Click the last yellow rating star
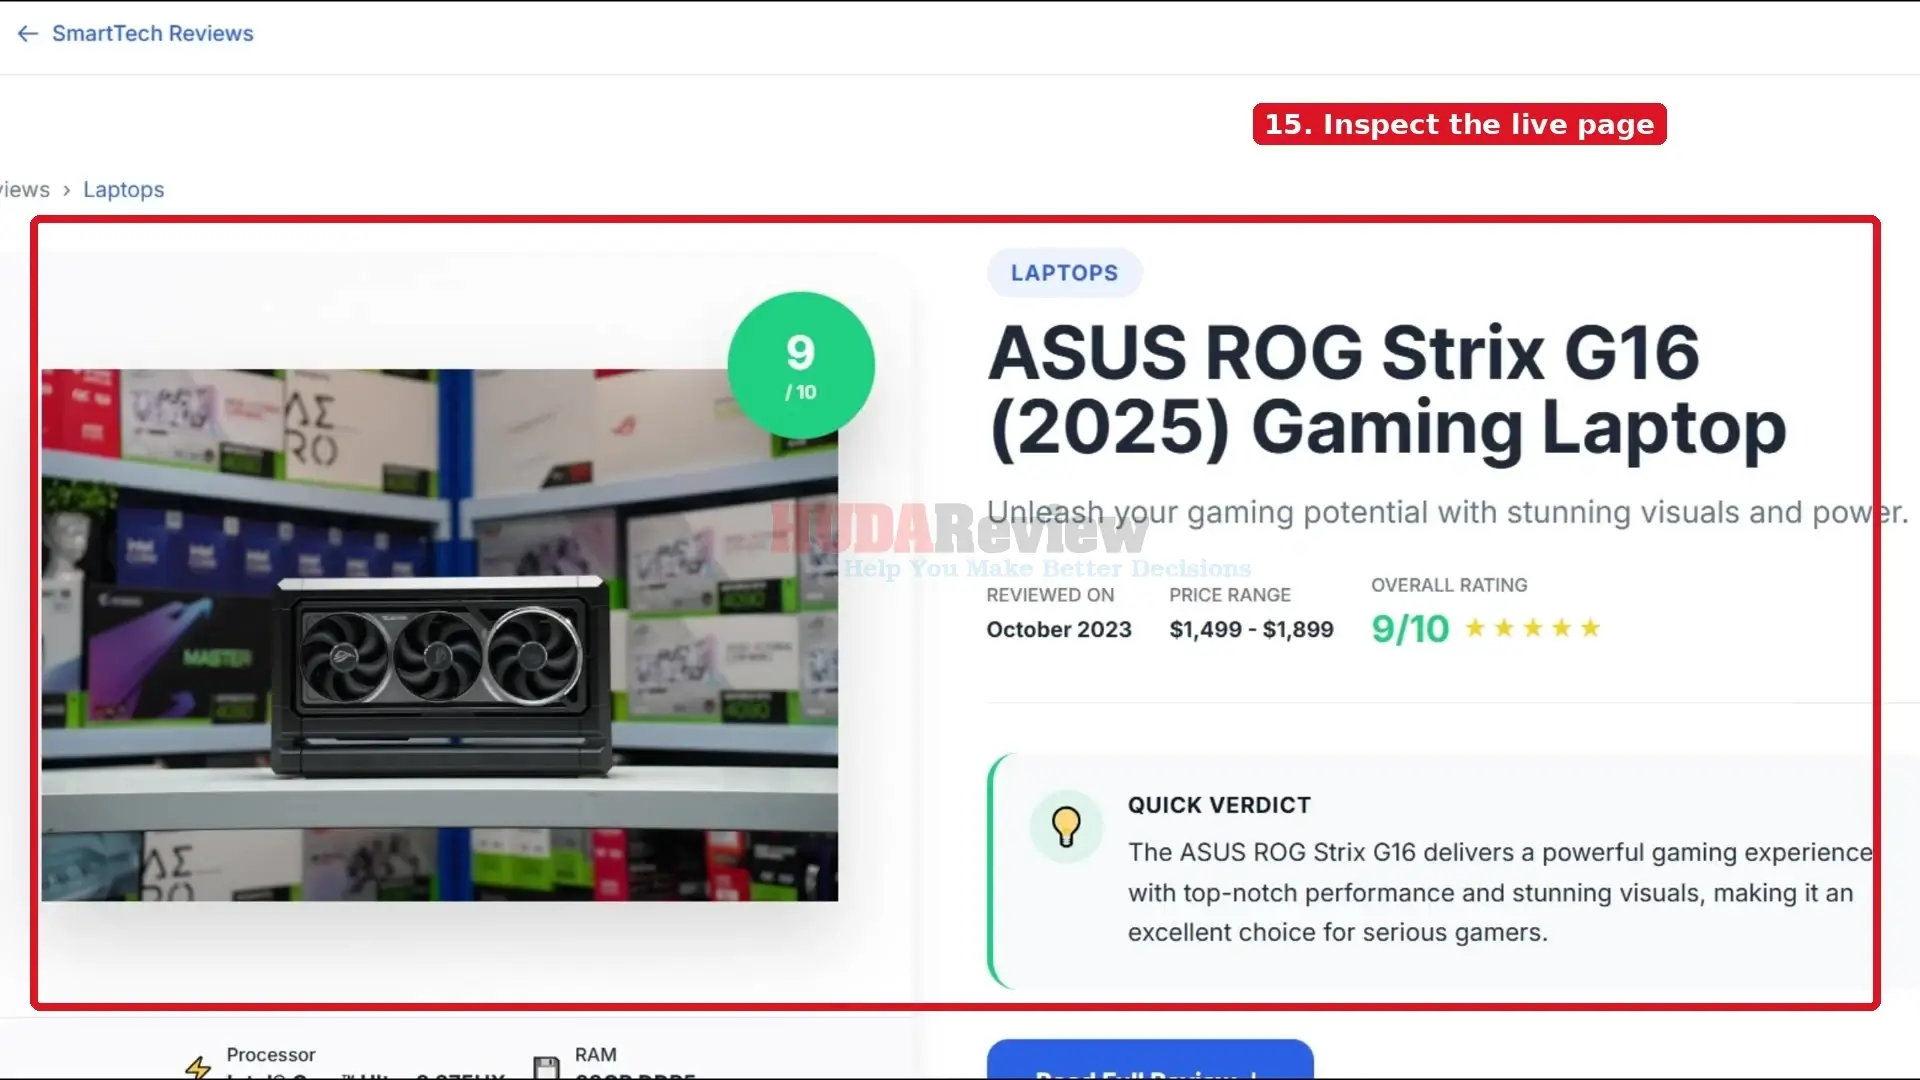The height and width of the screenshot is (1080, 1920). (1590, 628)
